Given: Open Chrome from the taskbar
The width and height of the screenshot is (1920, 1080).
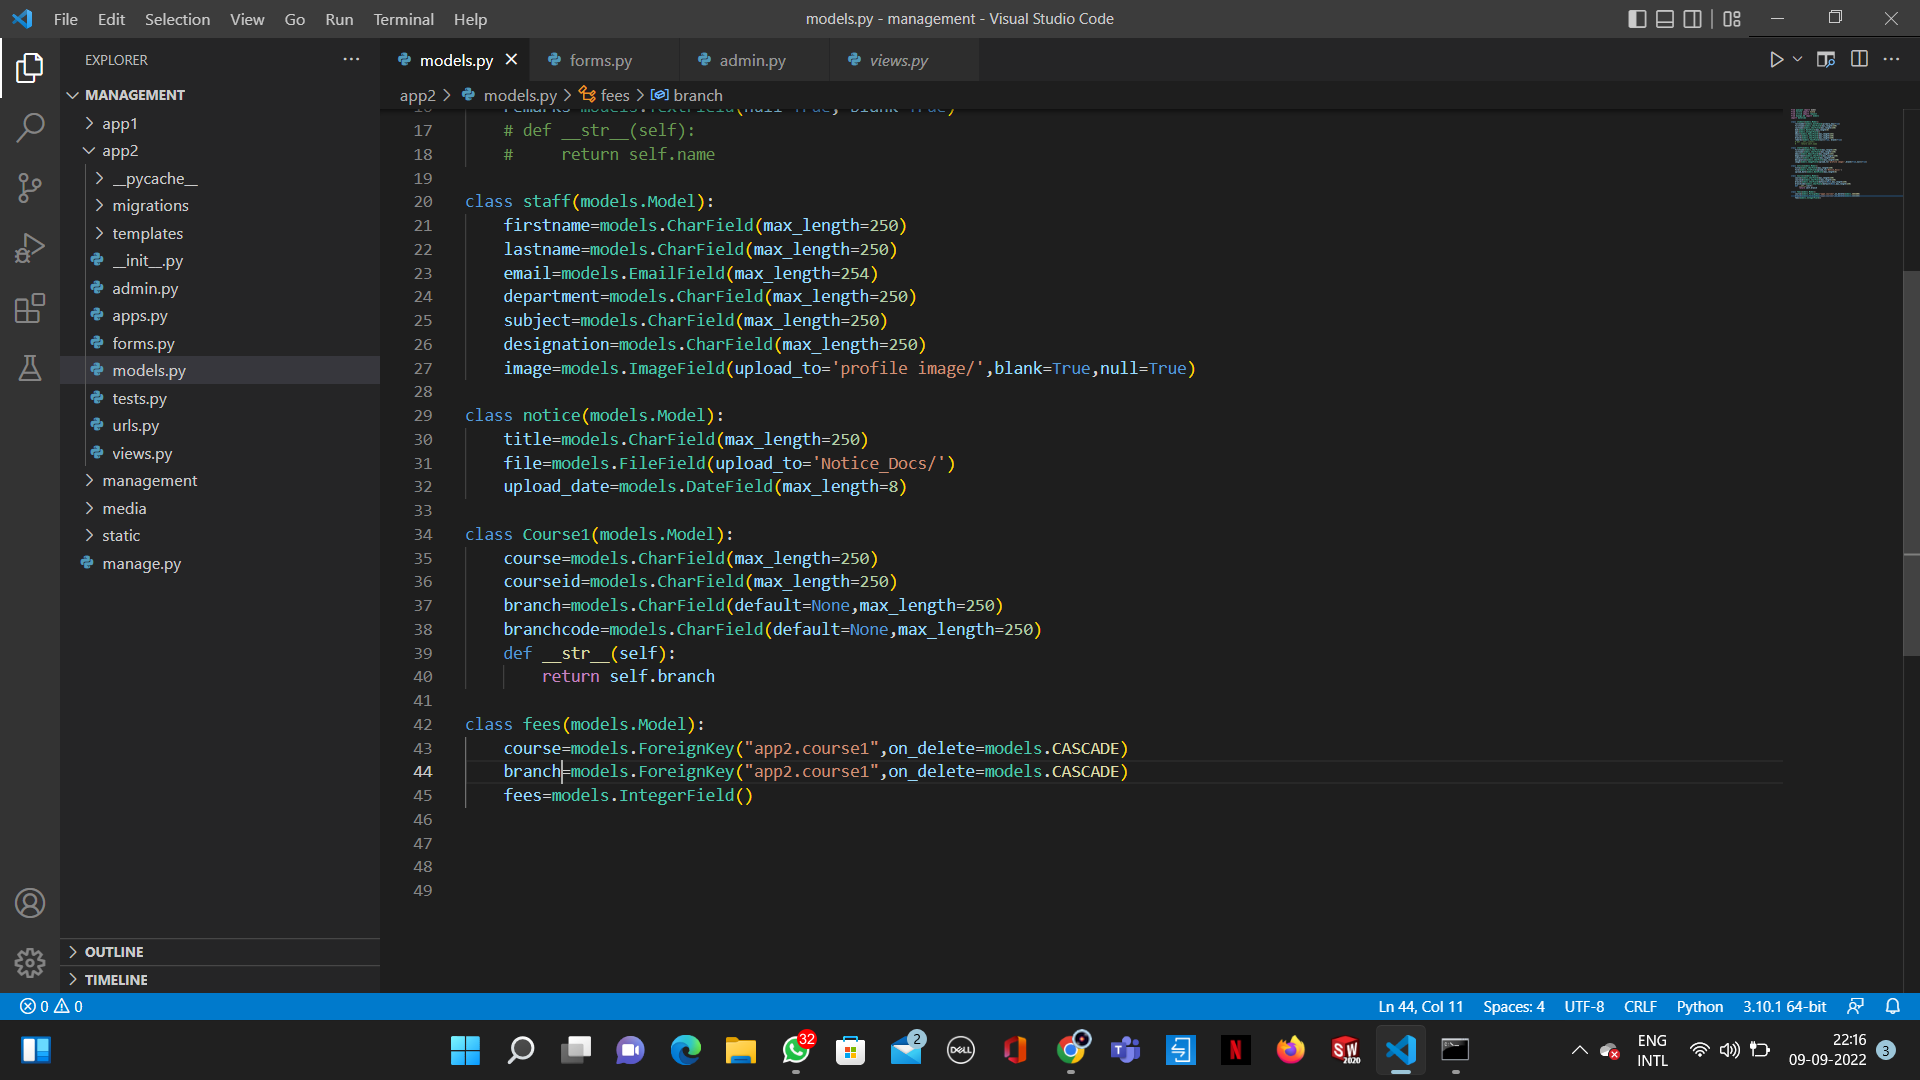Looking at the screenshot, I should tap(1071, 1050).
